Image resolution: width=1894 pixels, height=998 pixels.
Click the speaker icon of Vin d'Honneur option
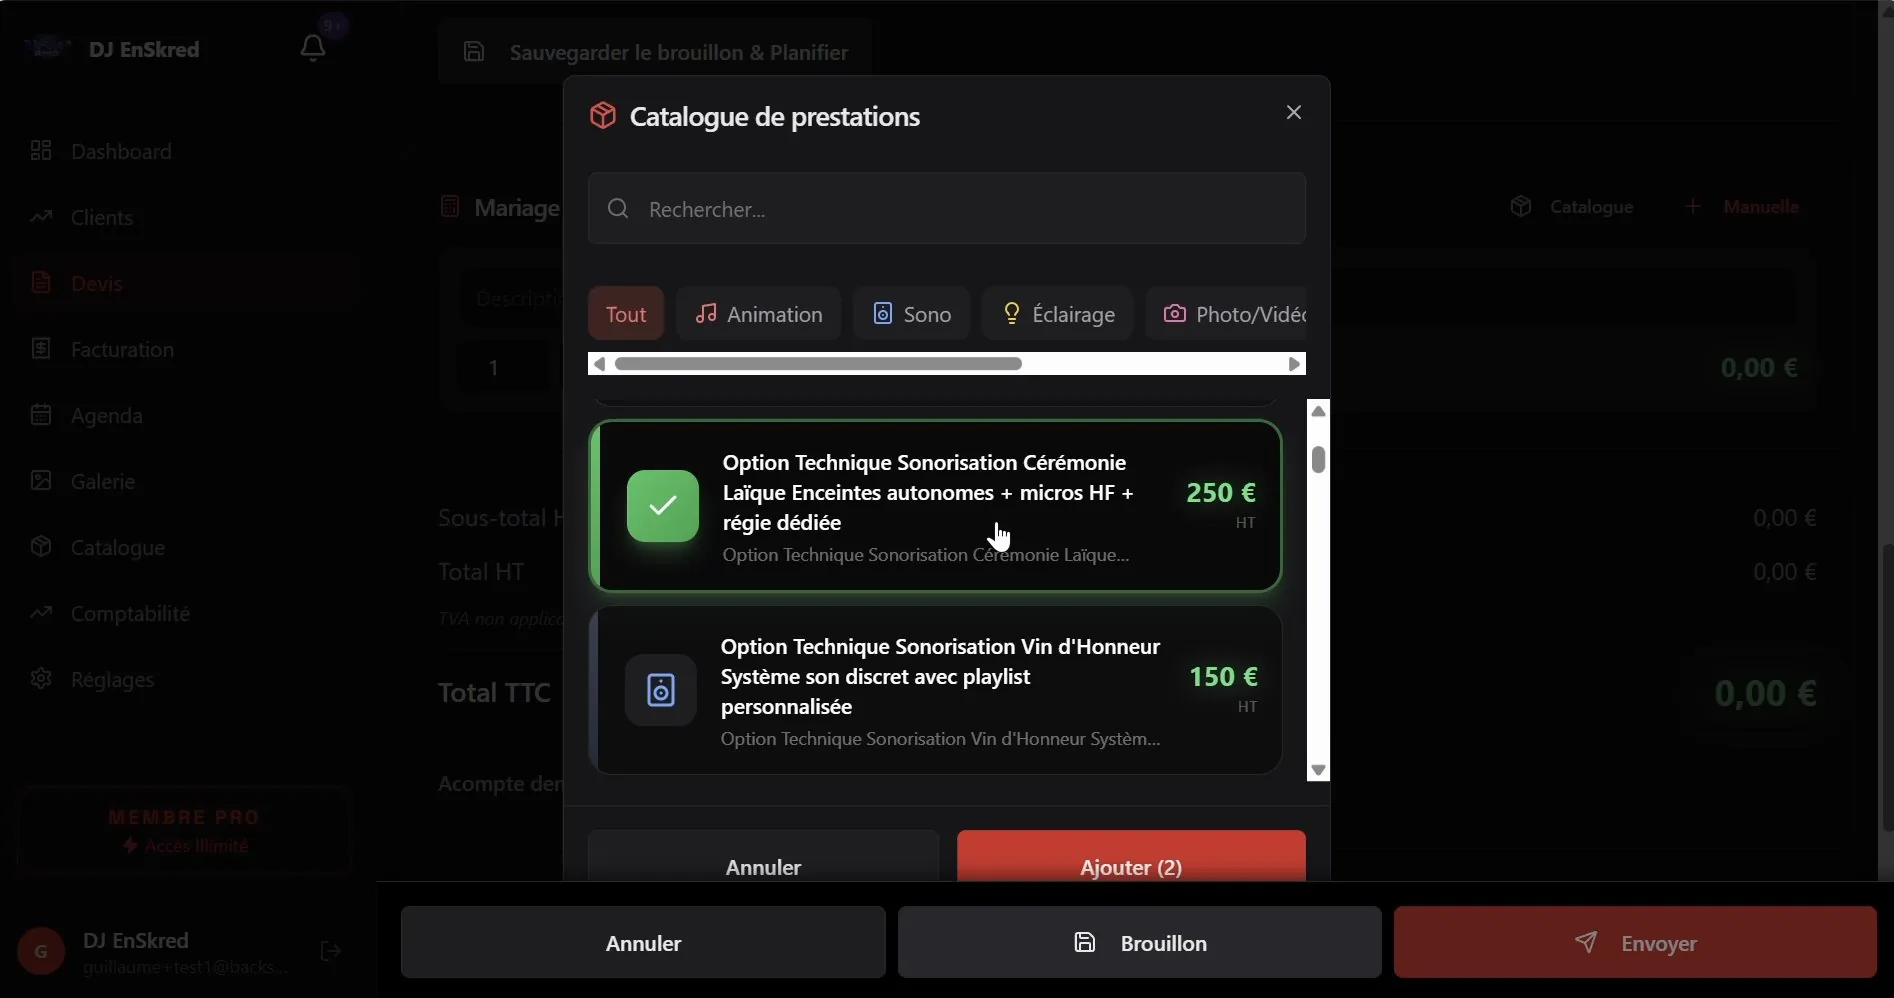tap(661, 690)
